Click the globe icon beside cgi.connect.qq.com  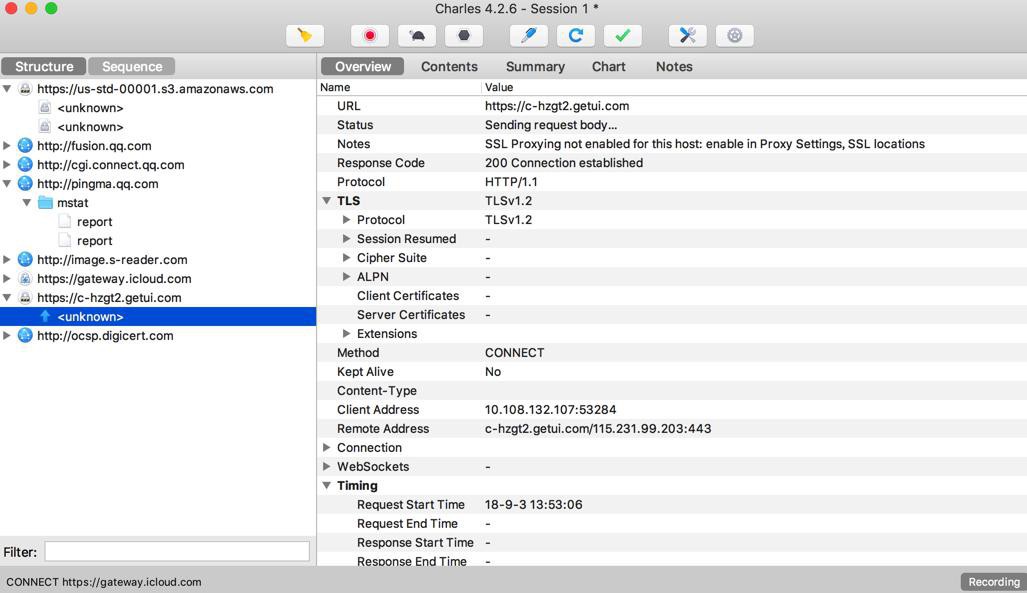[x=25, y=164]
